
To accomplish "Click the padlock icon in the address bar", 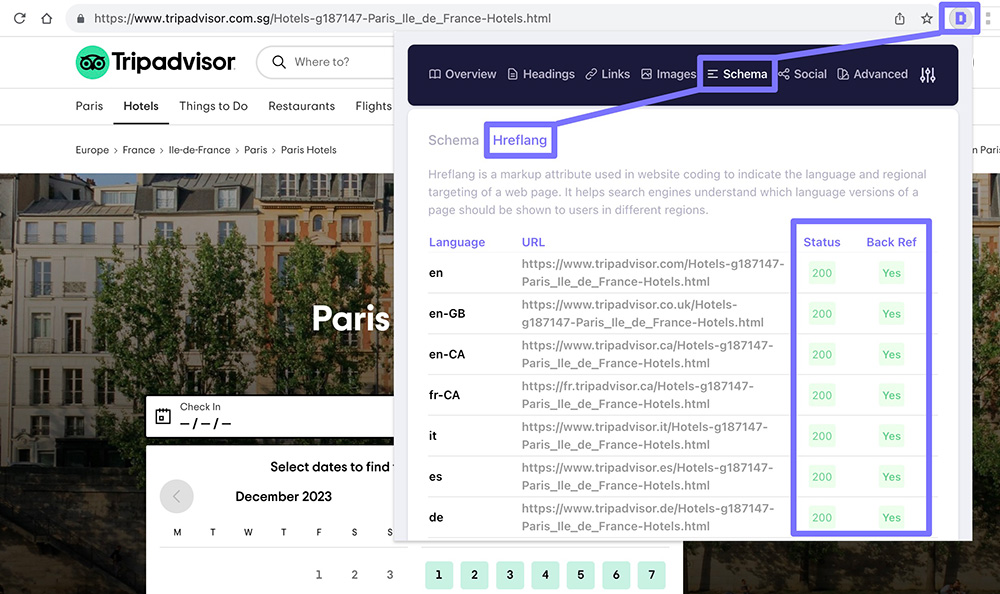I will pos(80,19).
